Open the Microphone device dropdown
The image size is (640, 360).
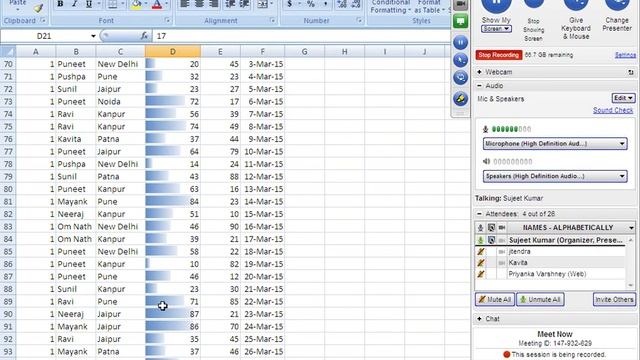tap(555, 144)
